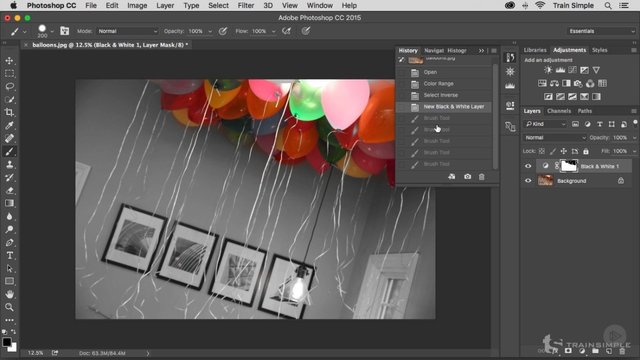Toggle lock image pixels
640x360 pixels.
[x=553, y=151]
